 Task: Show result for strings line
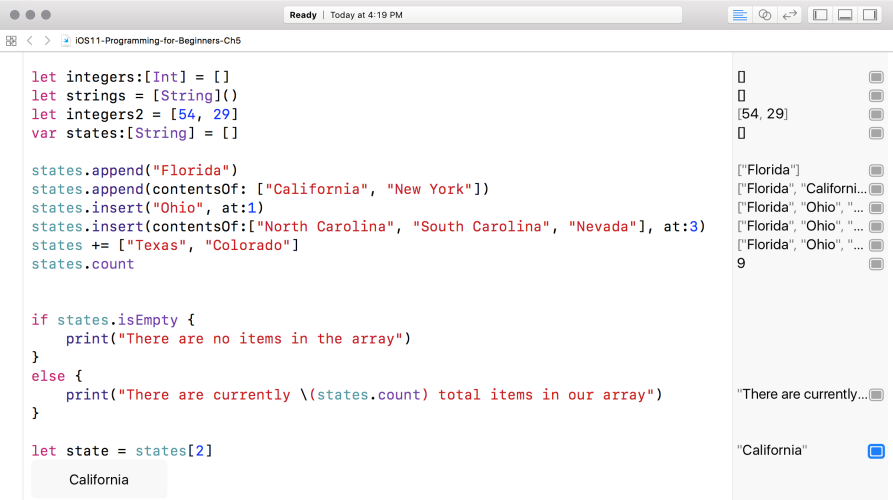(x=876, y=96)
